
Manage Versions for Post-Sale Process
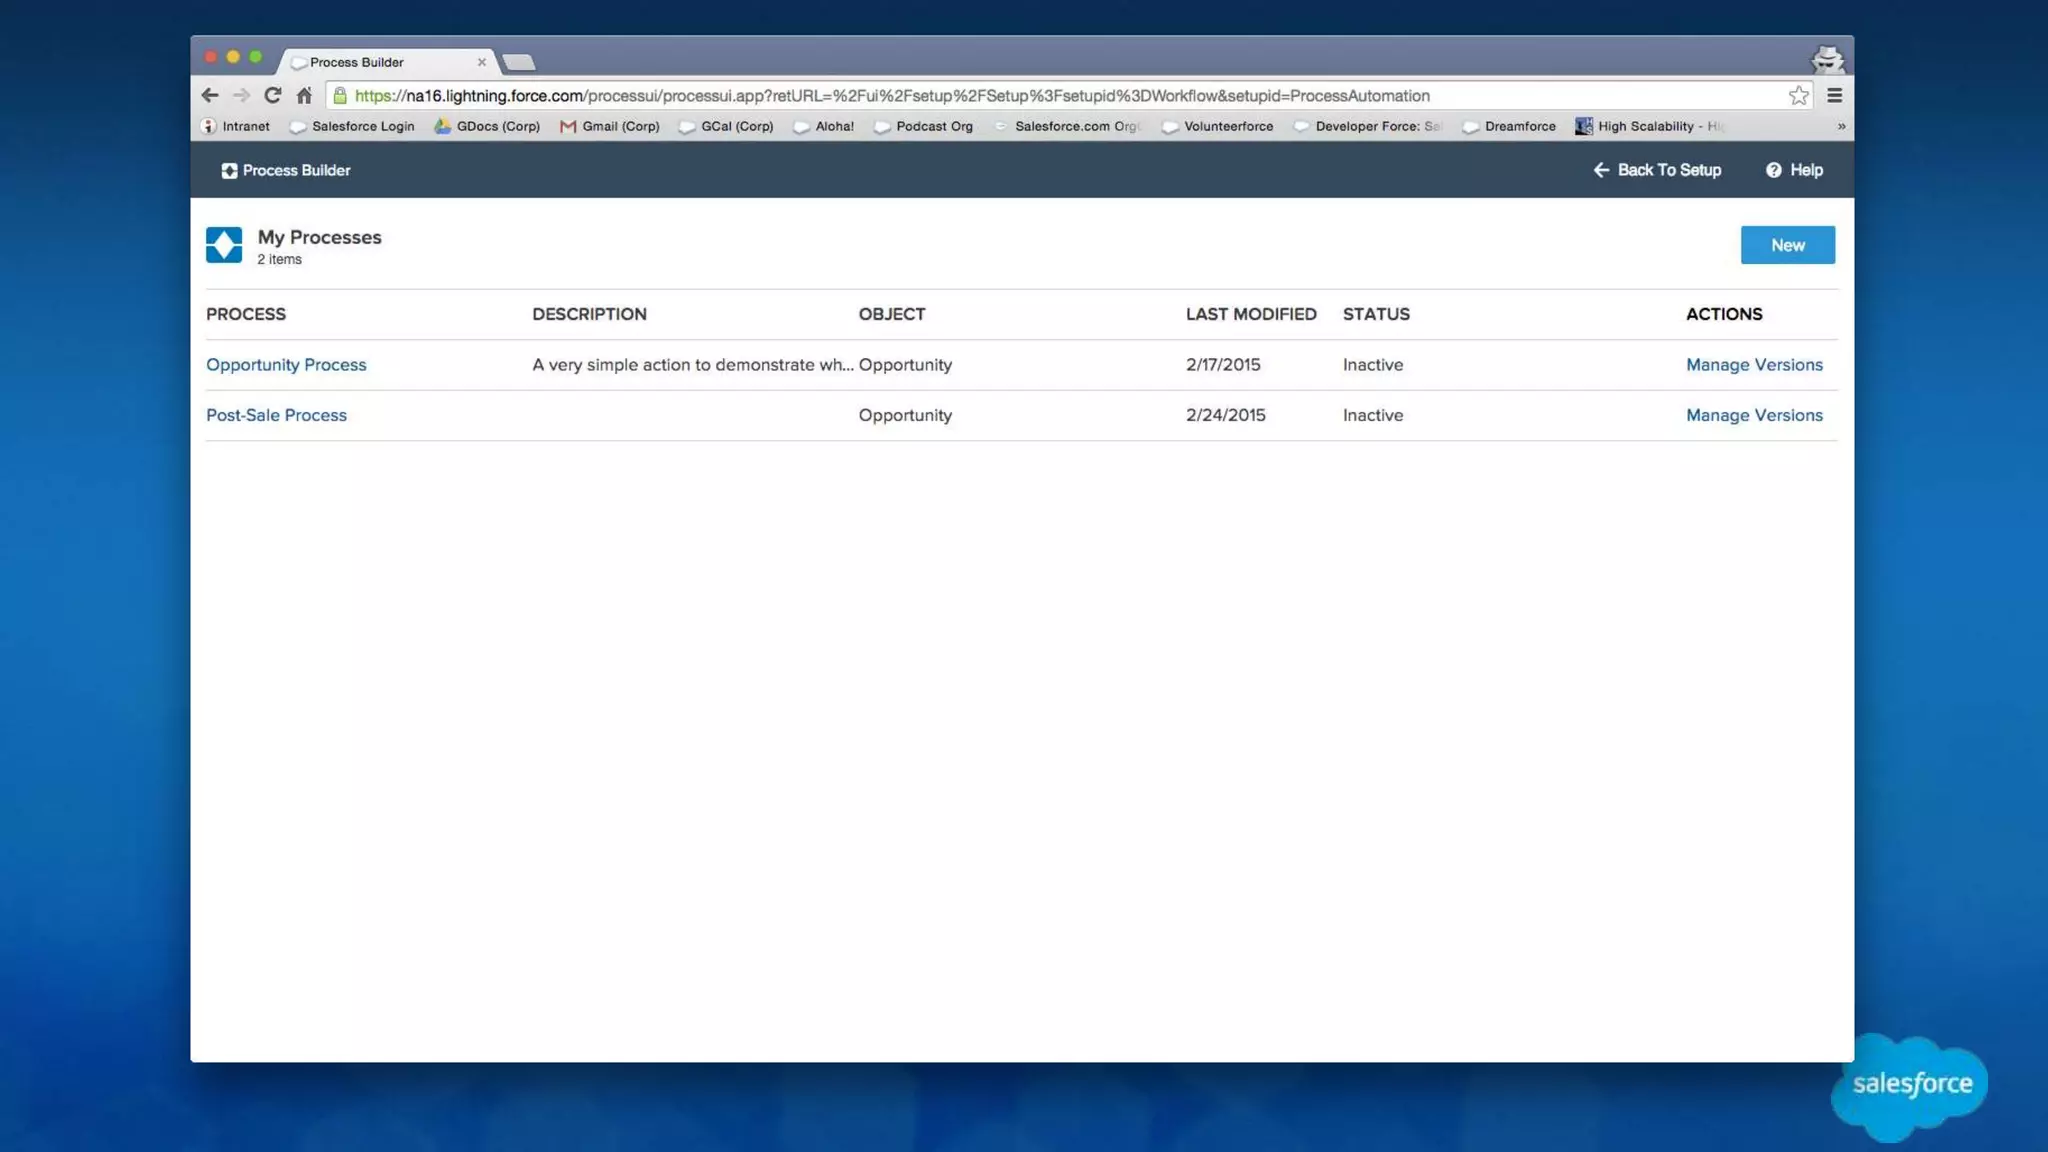coord(1754,415)
